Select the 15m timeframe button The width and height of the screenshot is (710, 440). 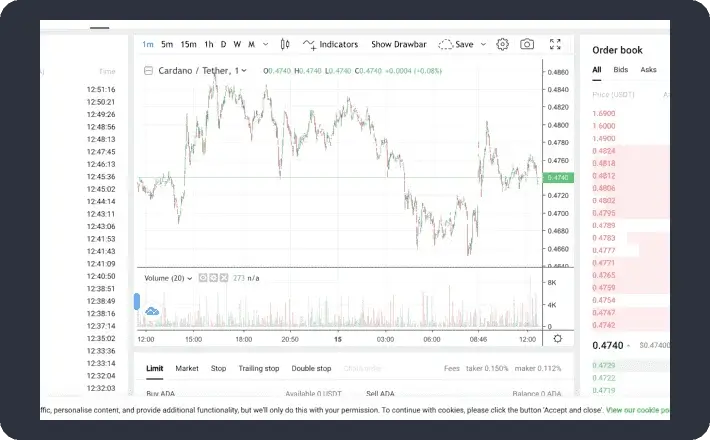tap(188, 44)
